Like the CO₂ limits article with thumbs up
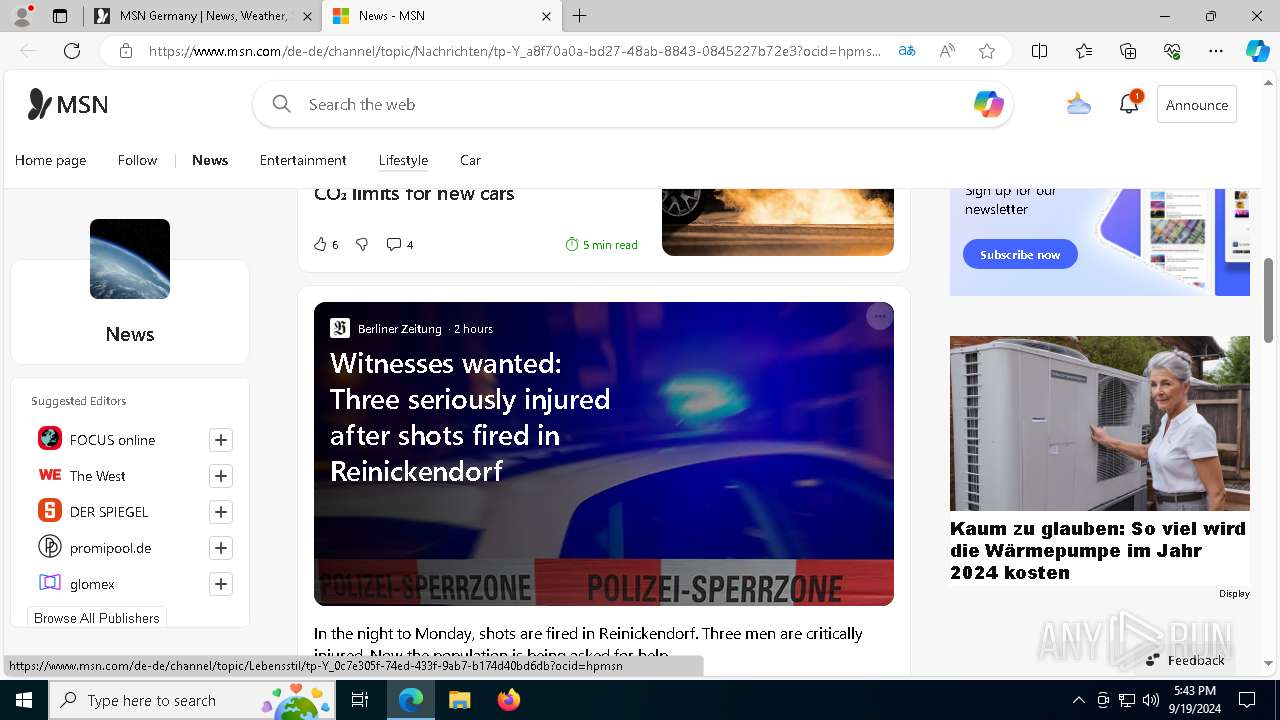This screenshot has height=720, width=1280. point(326,244)
